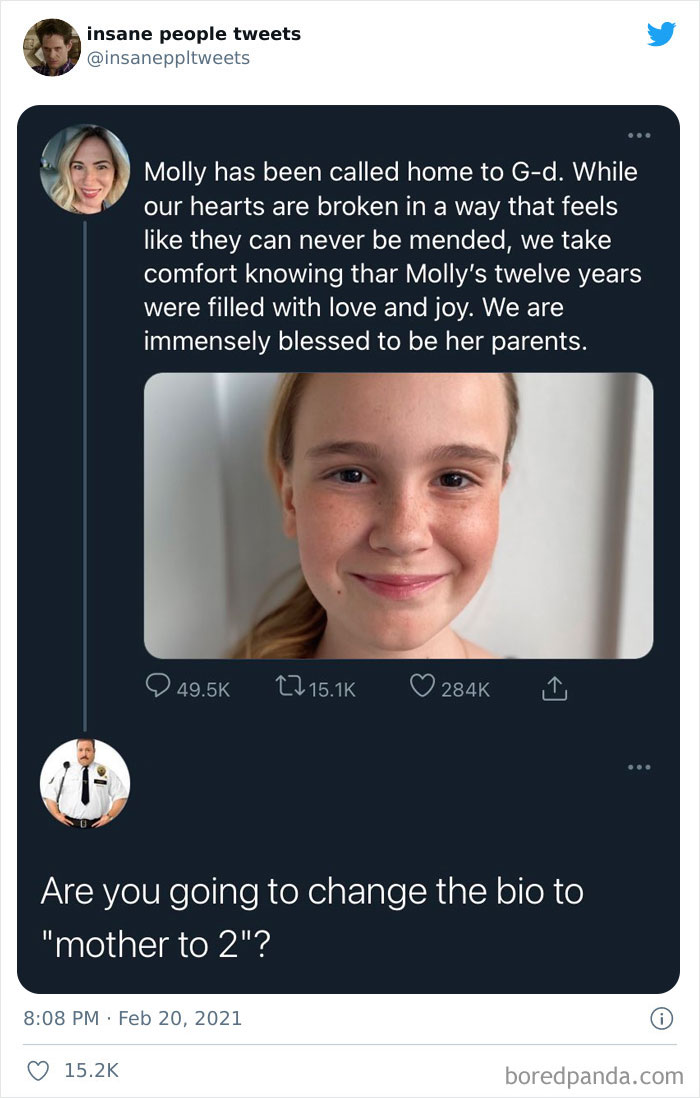Open the girl's photo in the tweet
Image resolution: width=700 pixels, height=1098 pixels.
click(x=398, y=515)
